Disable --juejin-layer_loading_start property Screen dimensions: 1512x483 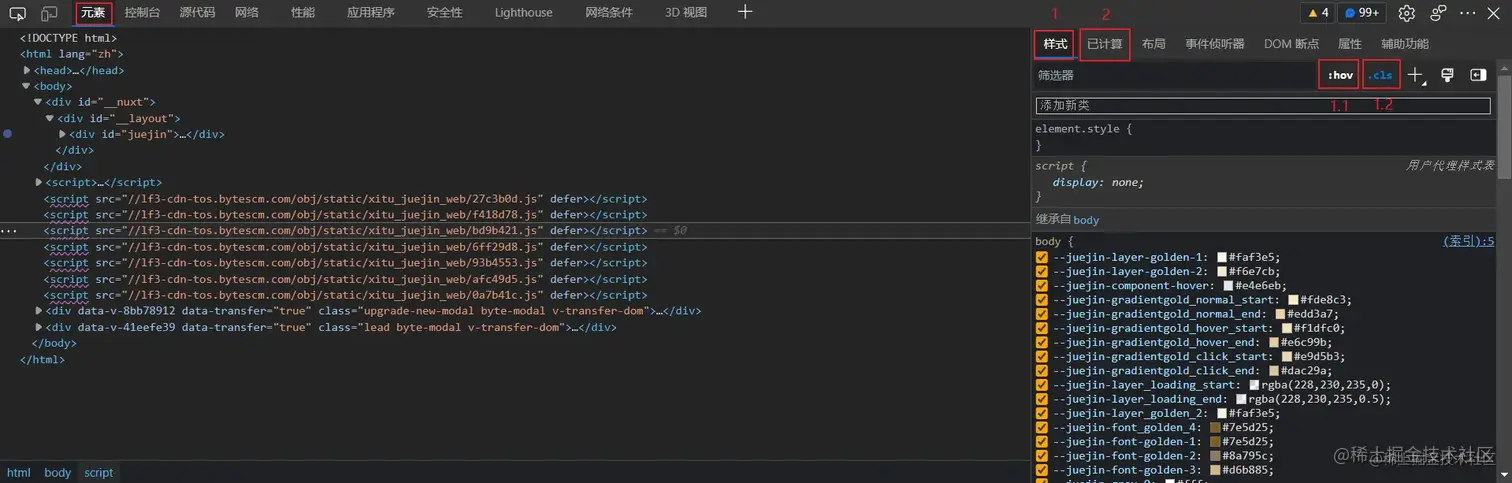pyautogui.click(x=1042, y=384)
